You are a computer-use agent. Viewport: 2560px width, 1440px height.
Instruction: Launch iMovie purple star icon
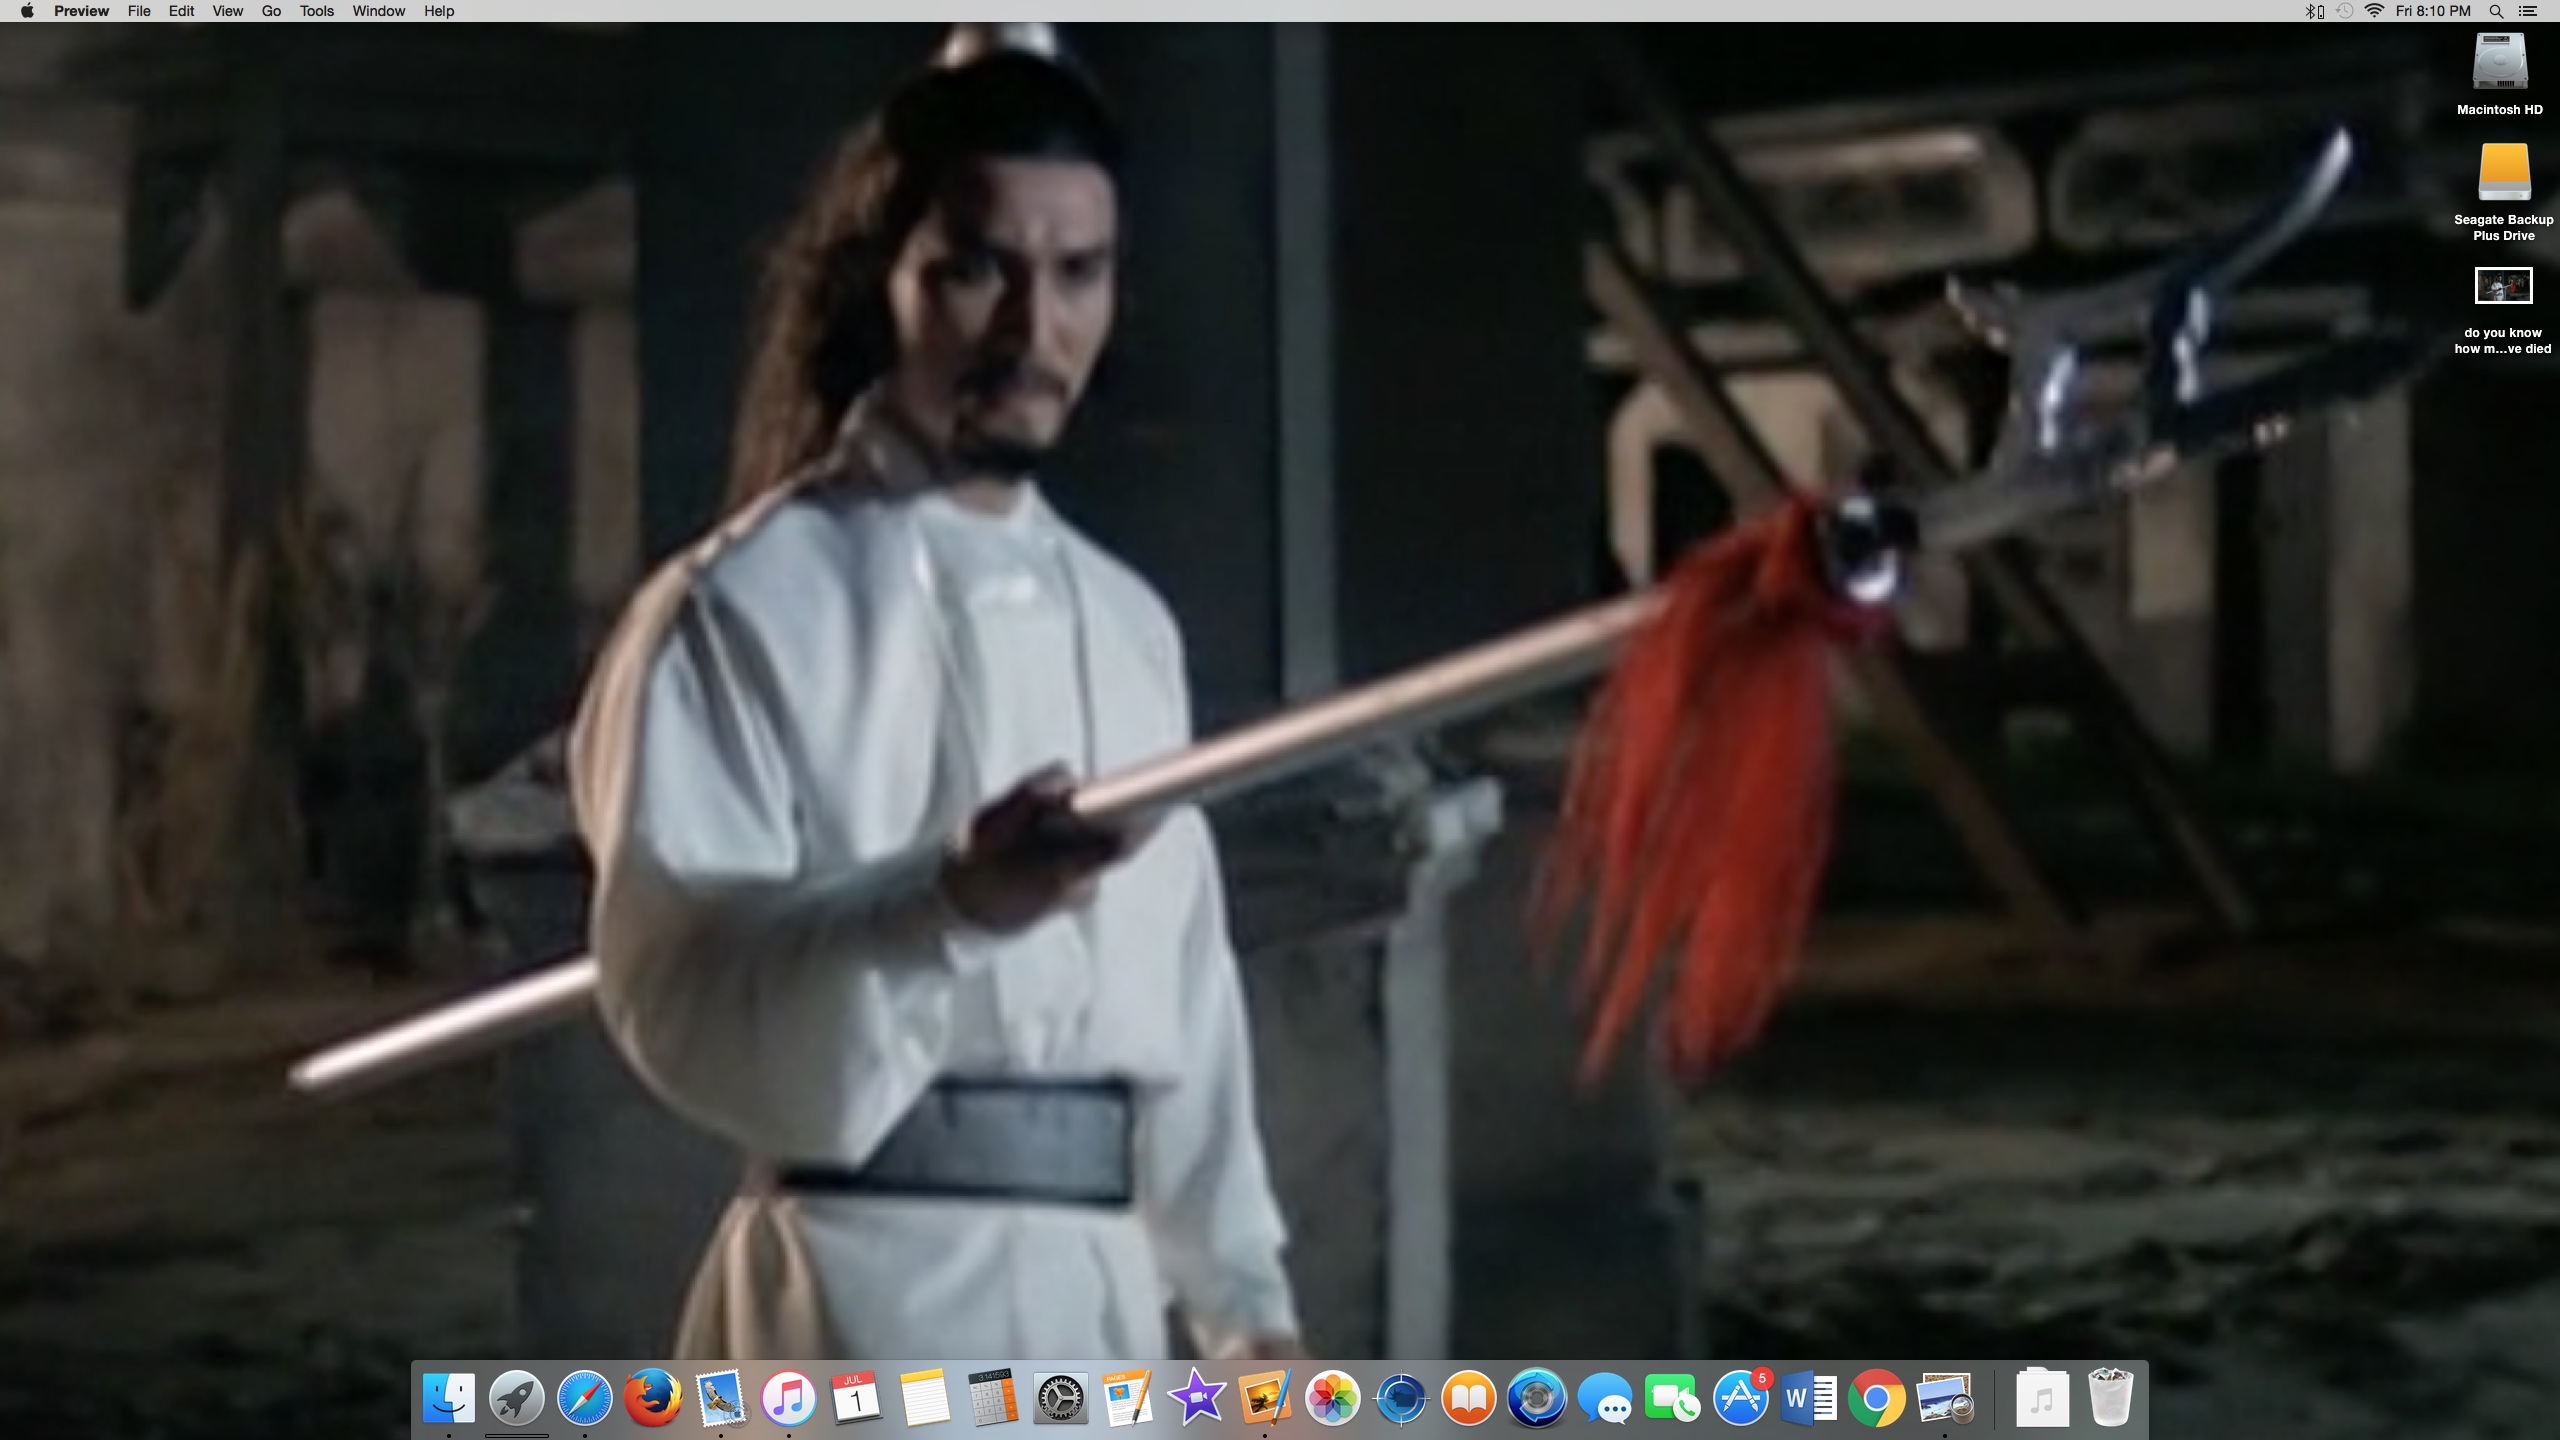click(1197, 1397)
